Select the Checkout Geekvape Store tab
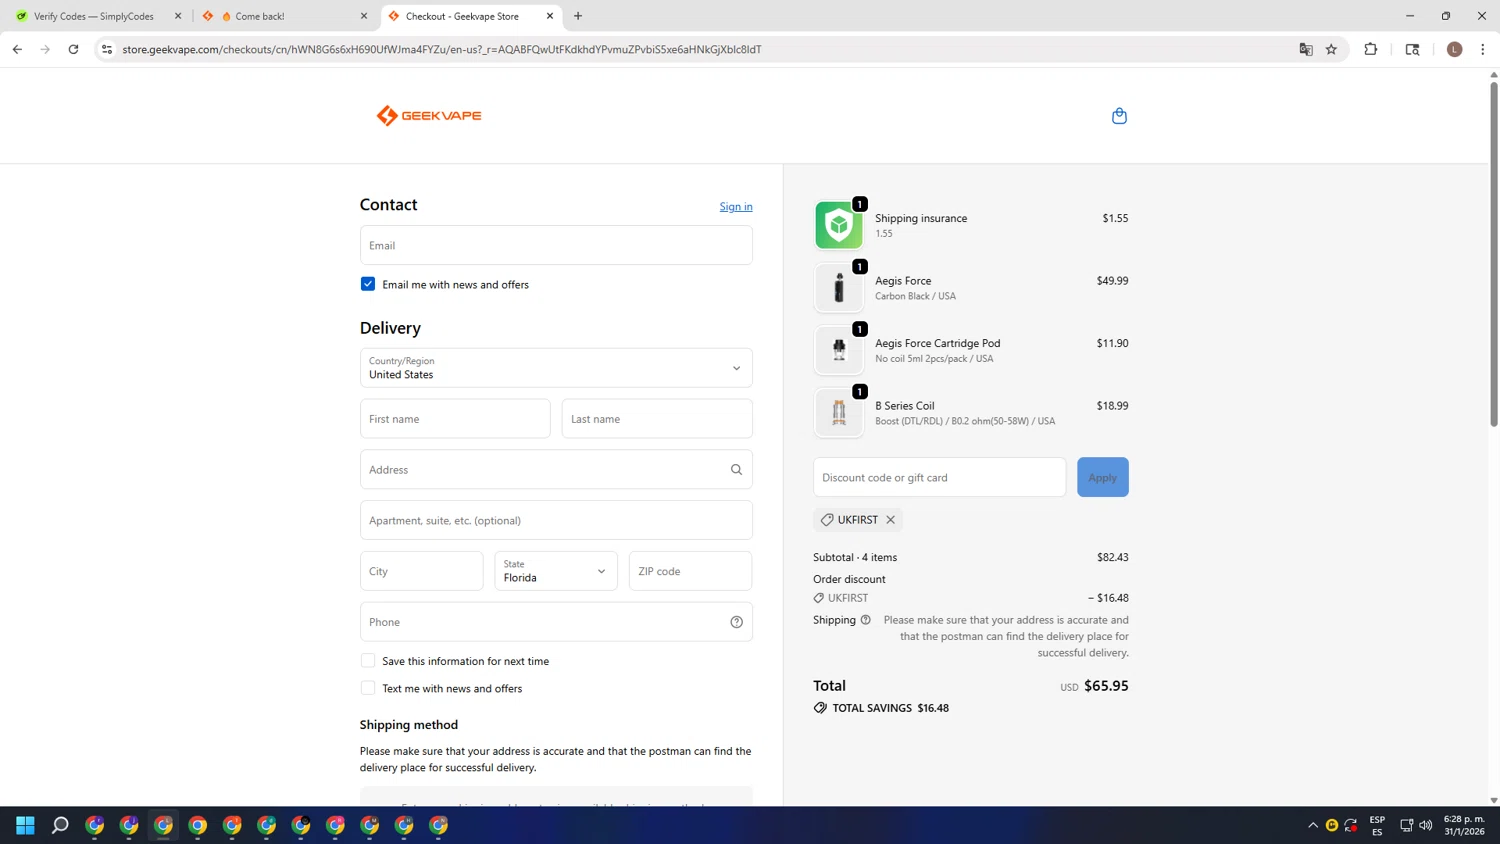 pos(470,16)
